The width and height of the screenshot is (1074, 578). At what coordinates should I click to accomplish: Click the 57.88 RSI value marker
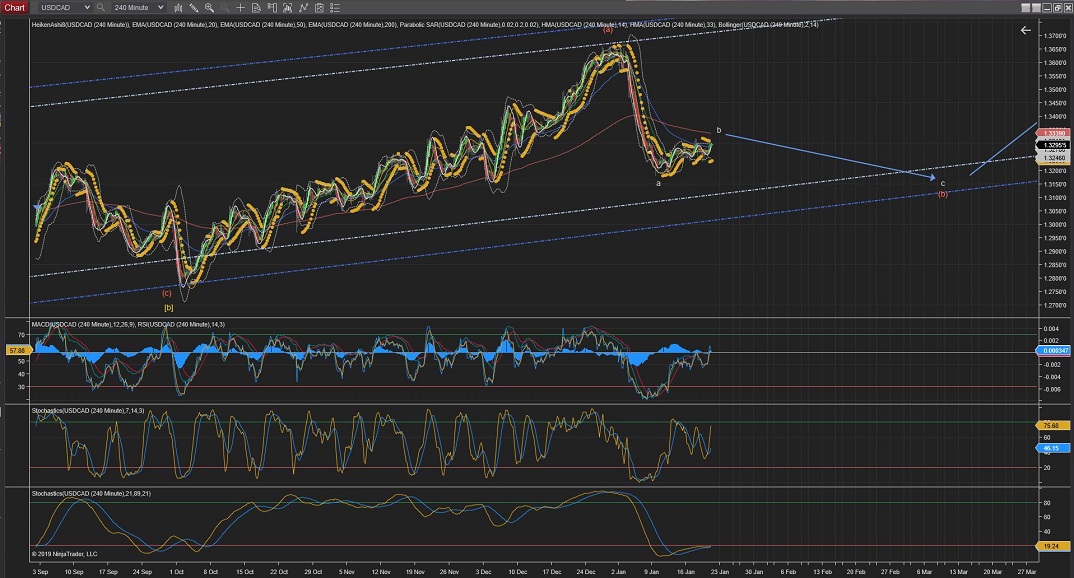(x=16, y=350)
